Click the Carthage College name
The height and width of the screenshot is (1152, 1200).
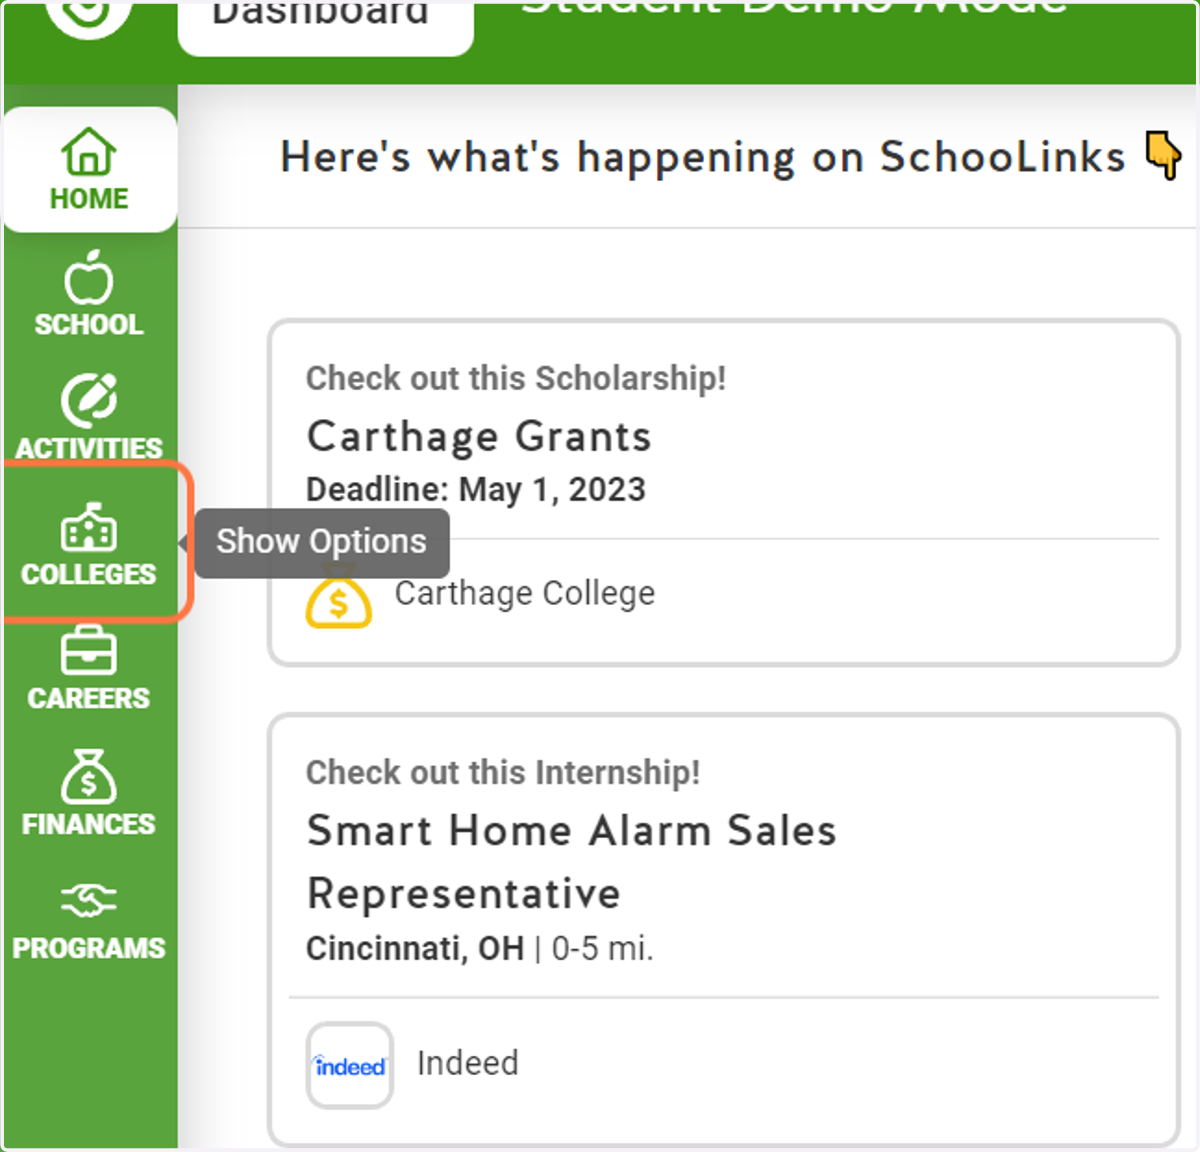525,593
